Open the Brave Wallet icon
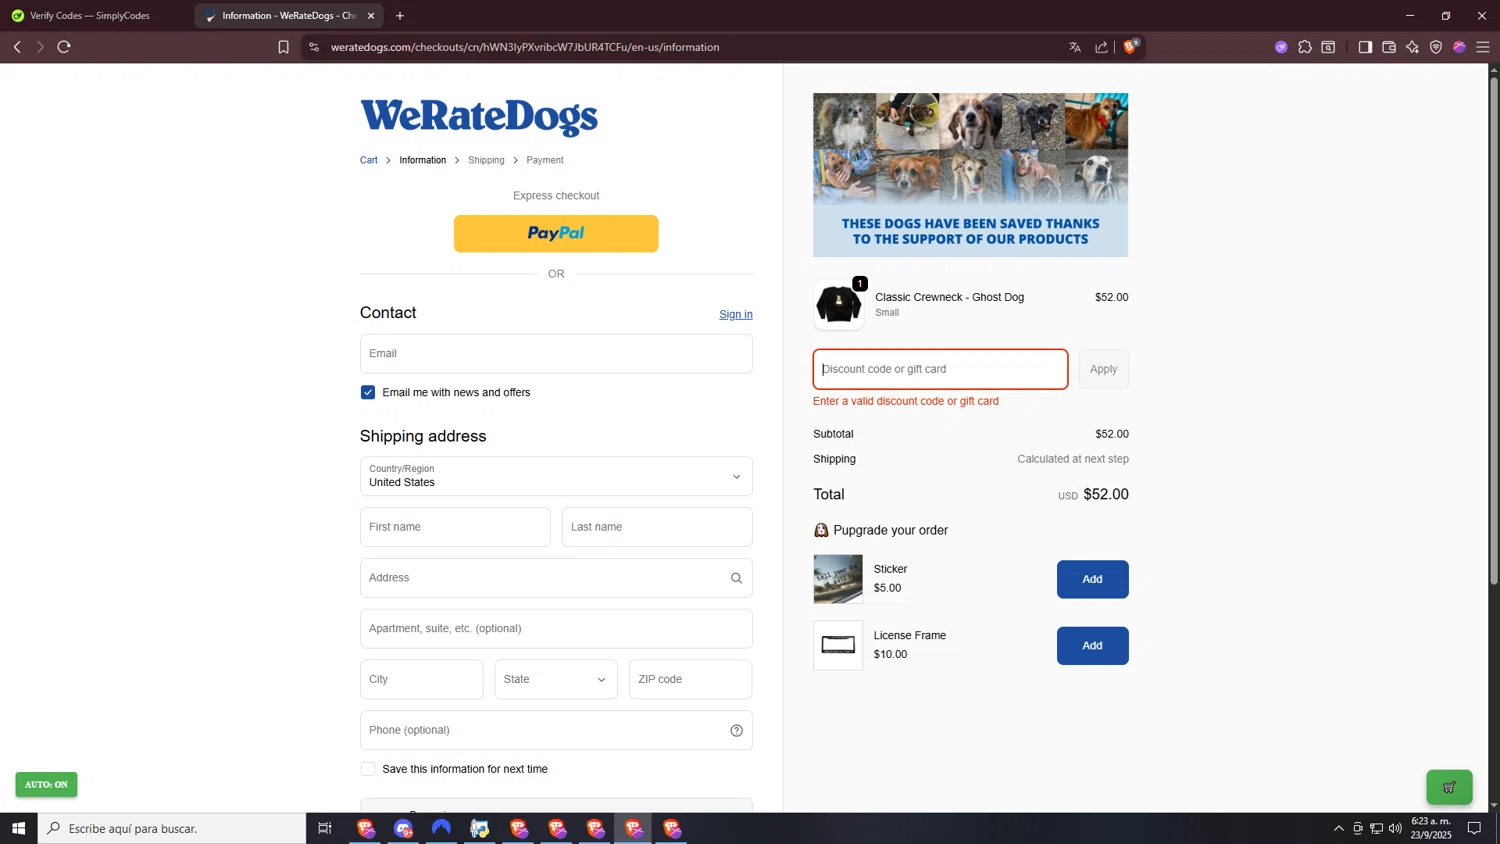Image resolution: width=1500 pixels, height=844 pixels. coord(1389,47)
